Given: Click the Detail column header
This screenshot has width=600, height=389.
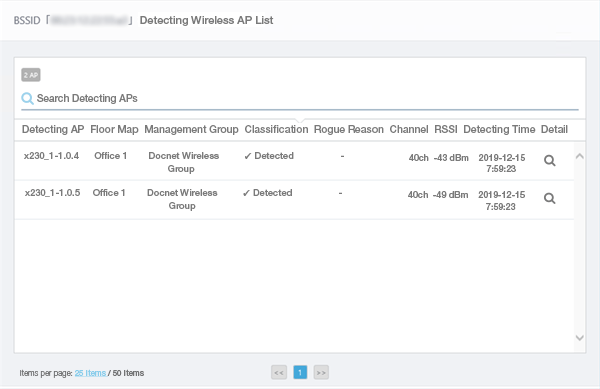Looking at the screenshot, I should pos(554,129).
